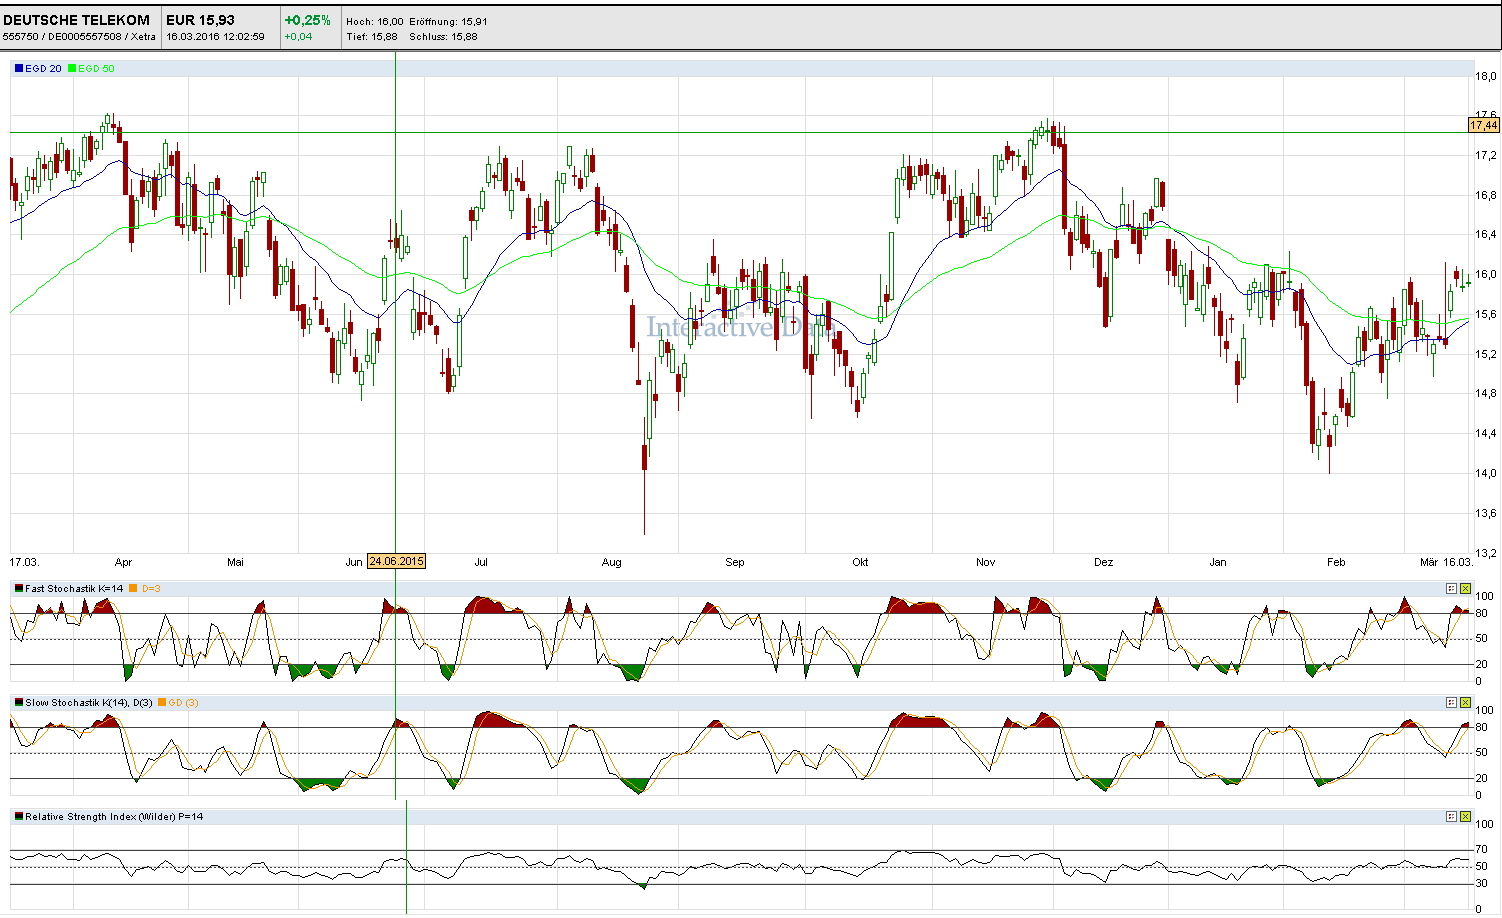Image resolution: width=1502 pixels, height=918 pixels.
Task: Select the orange GD (3) legend marker
Action: [x=162, y=703]
